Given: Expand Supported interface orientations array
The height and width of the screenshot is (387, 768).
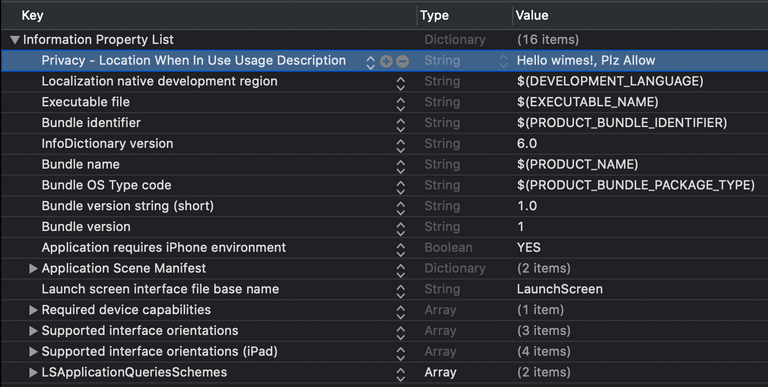Looking at the screenshot, I should coord(33,331).
